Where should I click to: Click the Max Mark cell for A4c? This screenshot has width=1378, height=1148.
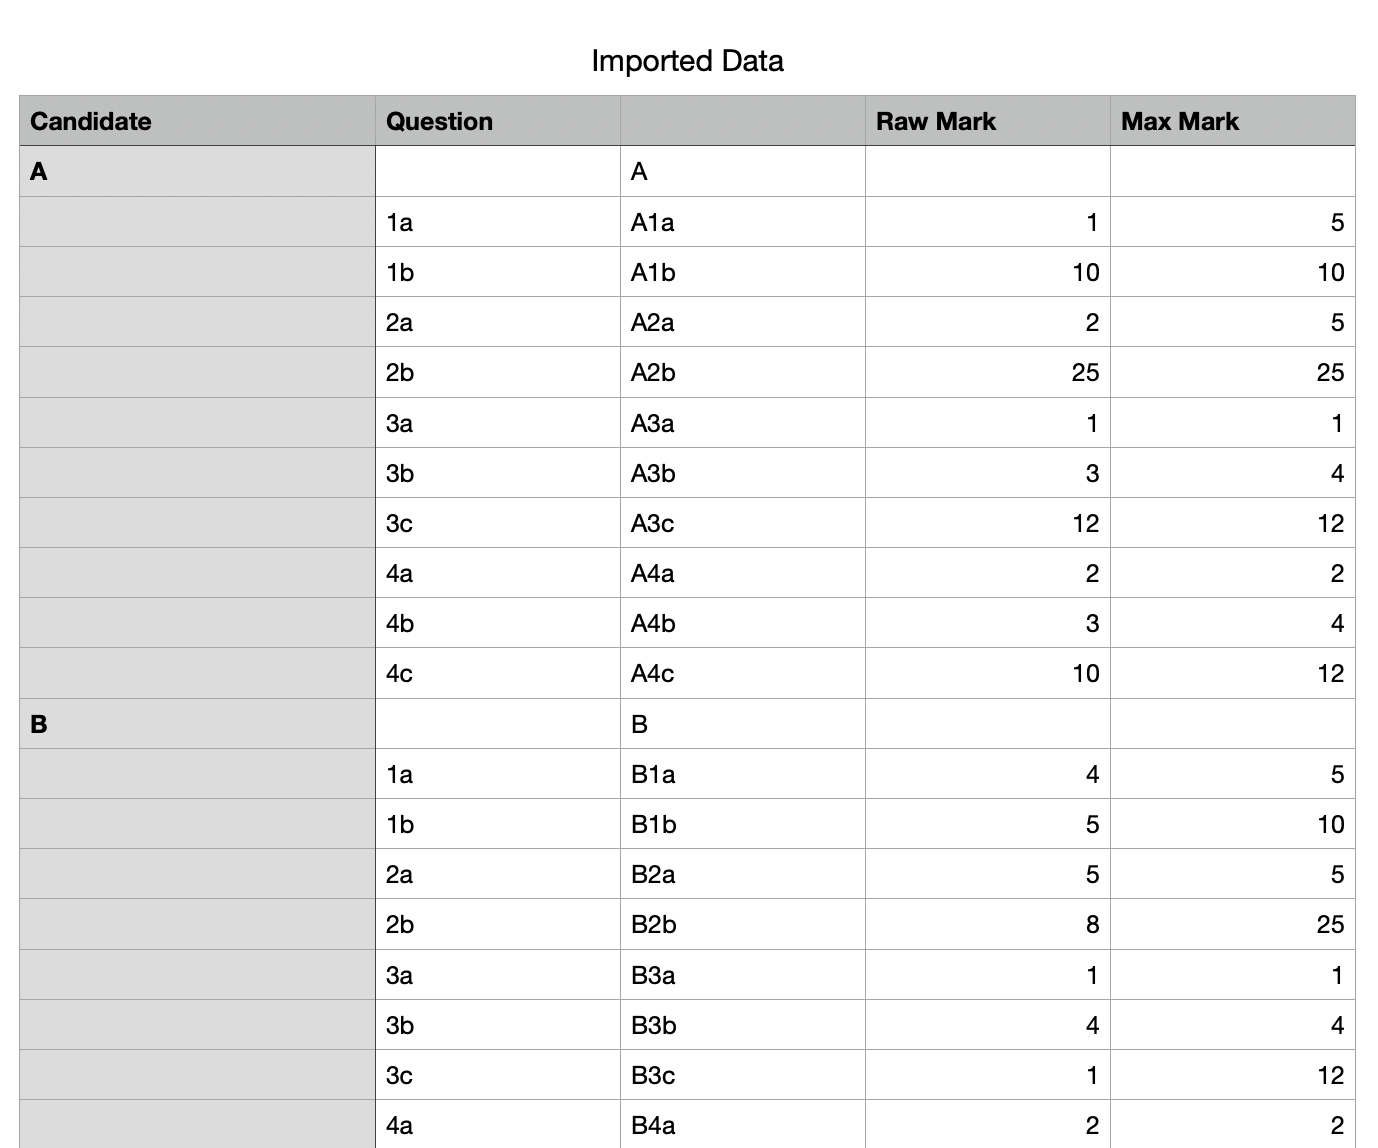click(1232, 674)
